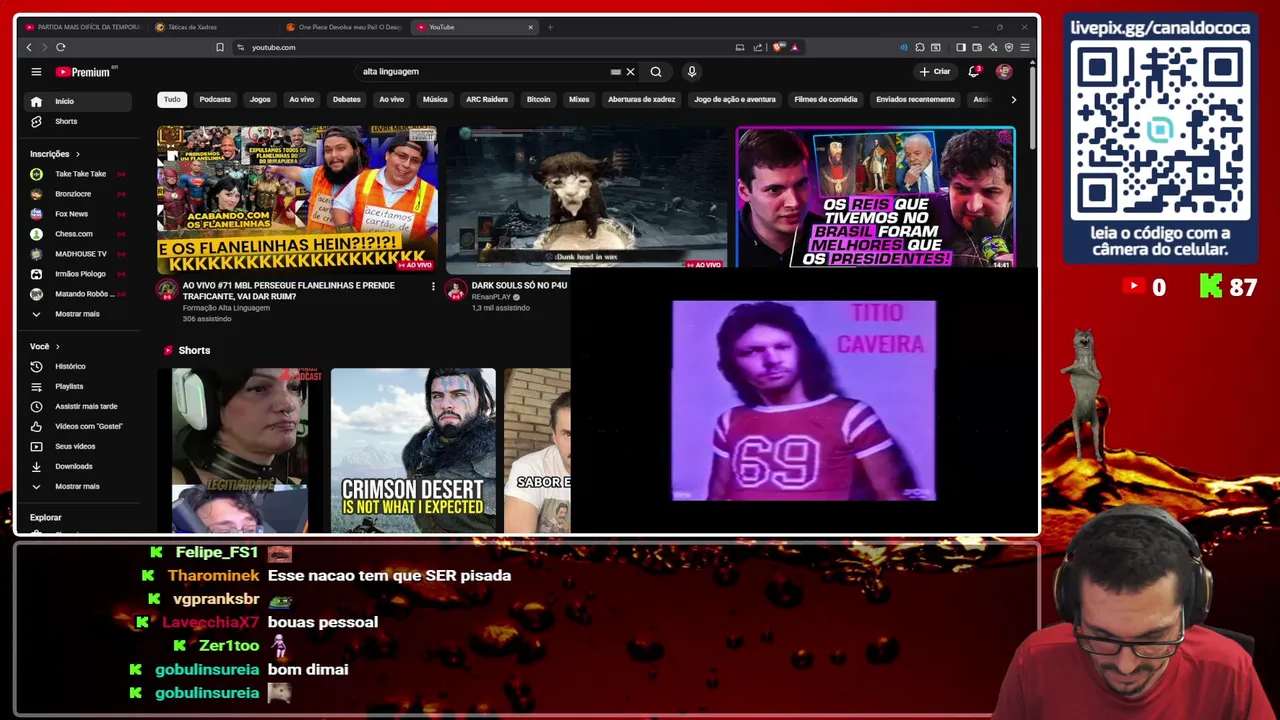Viewport: 1280px width, 720px height.
Task: Open Seus vídeos in sidebar
Action: [x=78, y=446]
